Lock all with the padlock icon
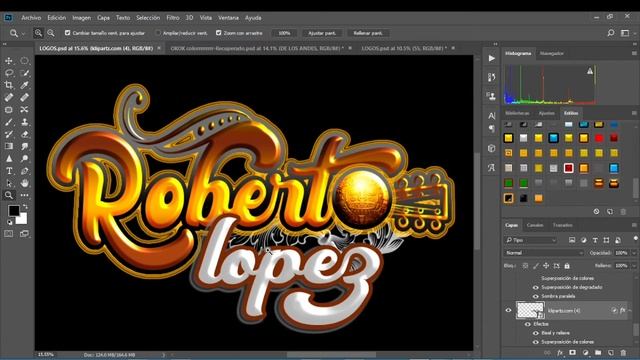This screenshot has width=640, height=360. (567, 266)
